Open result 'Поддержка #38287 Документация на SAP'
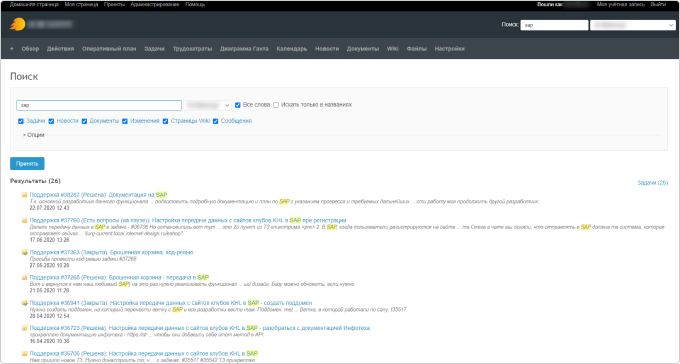Image resolution: width=680 pixels, height=364 pixels. (x=98, y=195)
